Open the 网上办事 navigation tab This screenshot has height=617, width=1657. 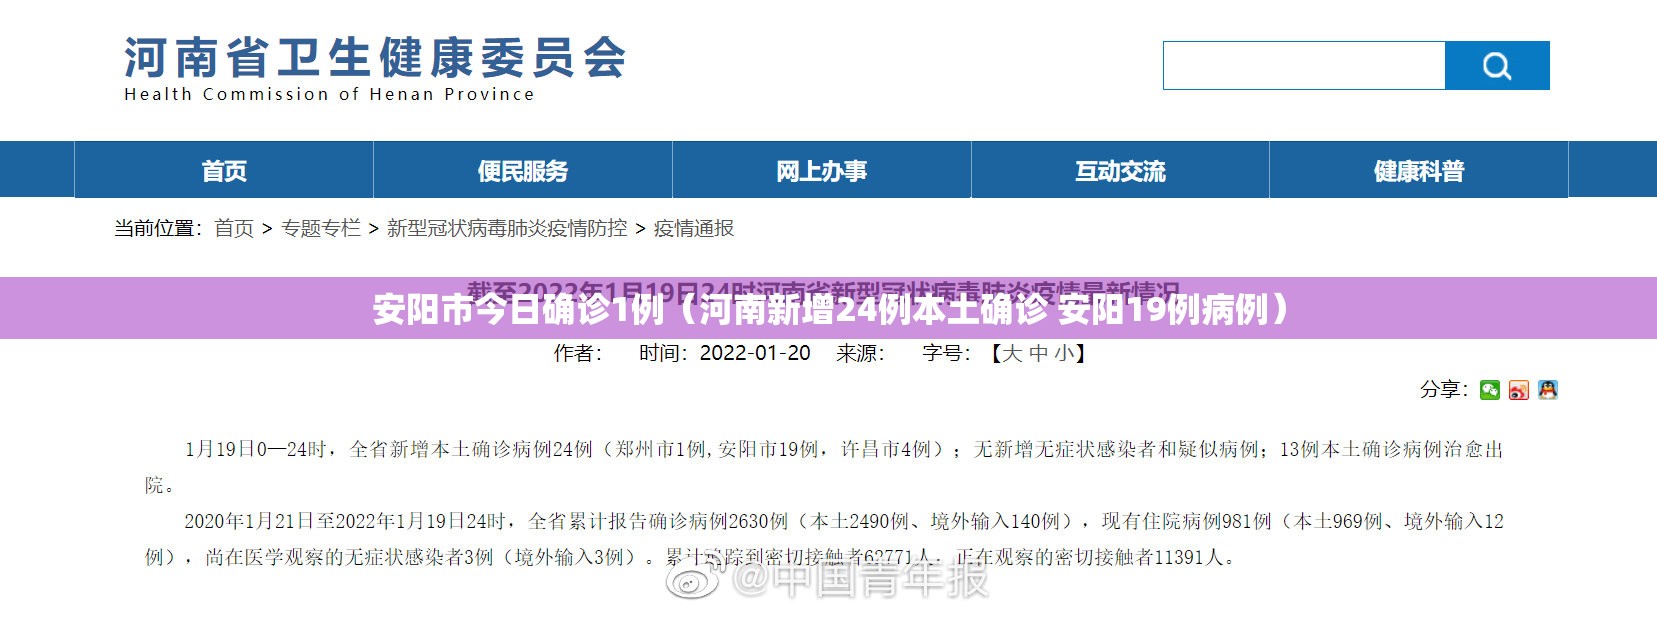pyautogui.click(x=821, y=170)
